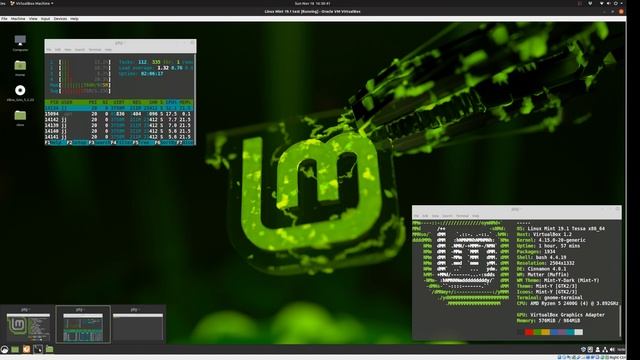Click the 'gnome-terminal' Terminal line
The image size is (640, 360).
(x=549, y=298)
